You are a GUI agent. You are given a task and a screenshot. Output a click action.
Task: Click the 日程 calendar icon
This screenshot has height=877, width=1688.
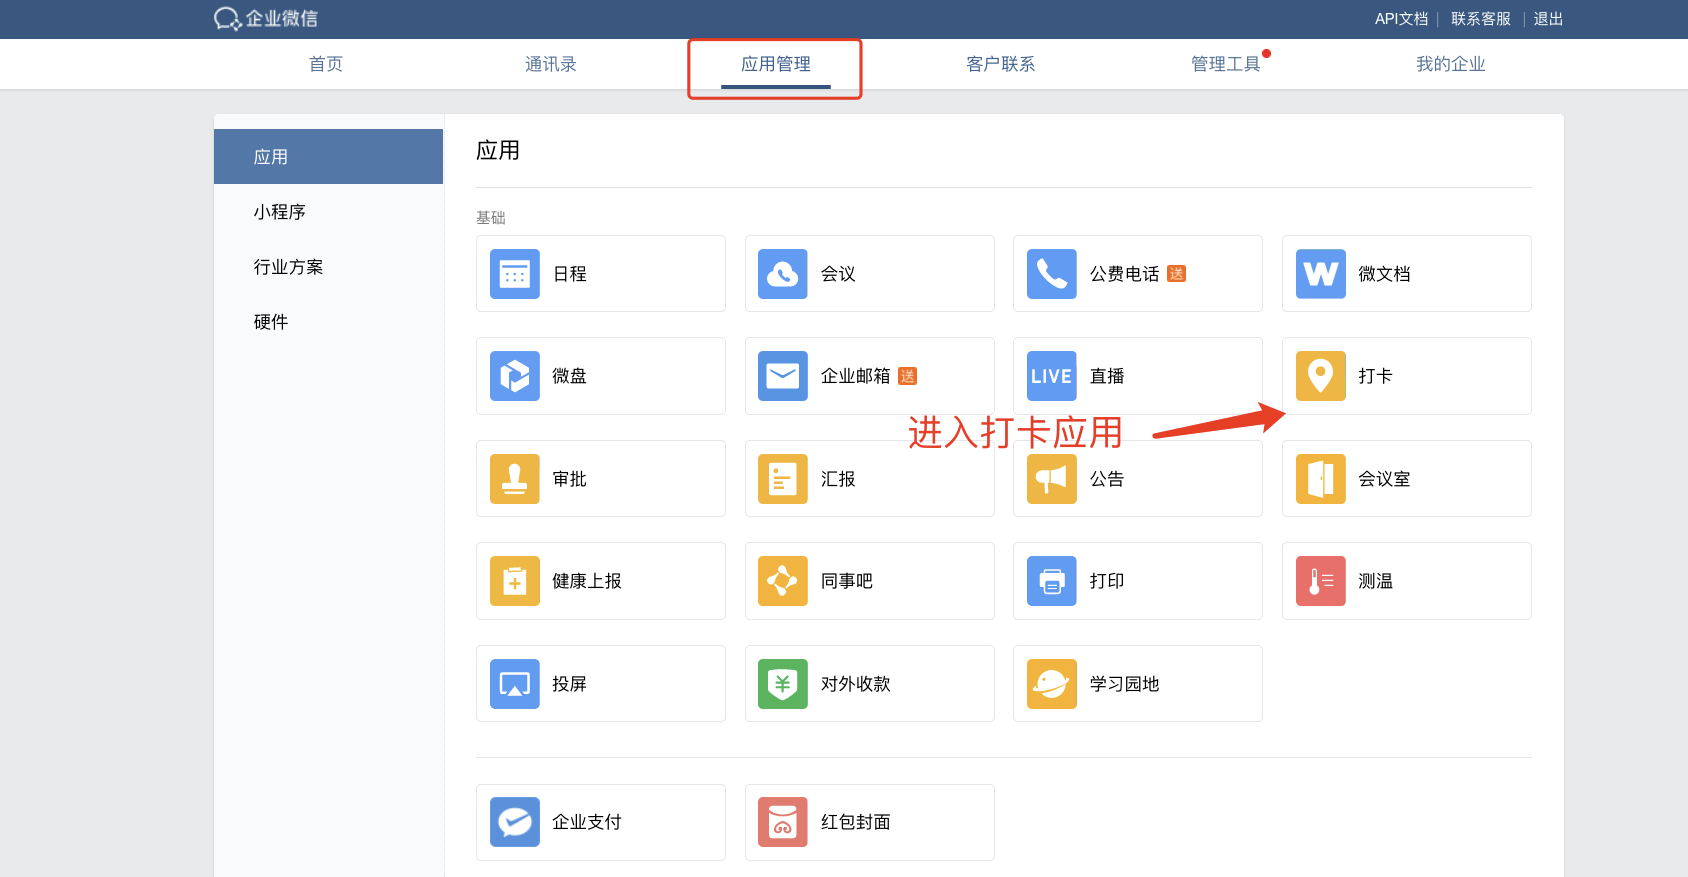pos(515,274)
